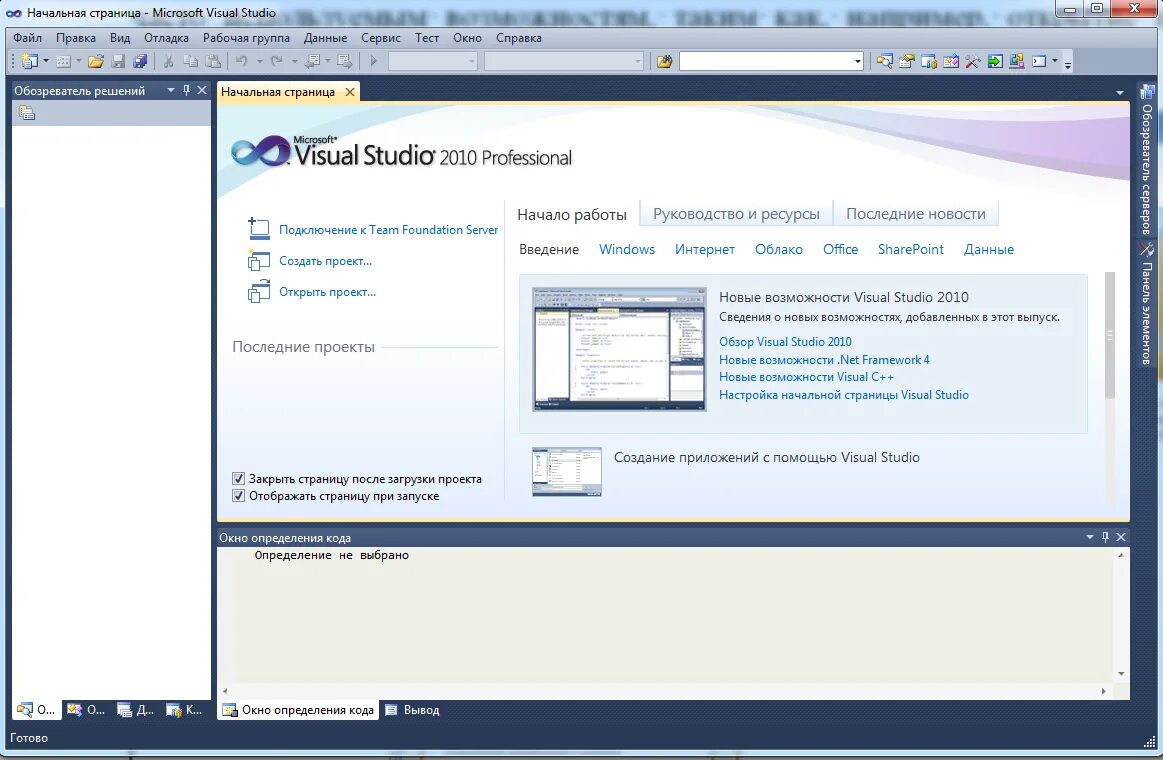Click the Find in Files binoculars icon
1163x760 pixels.
point(664,62)
